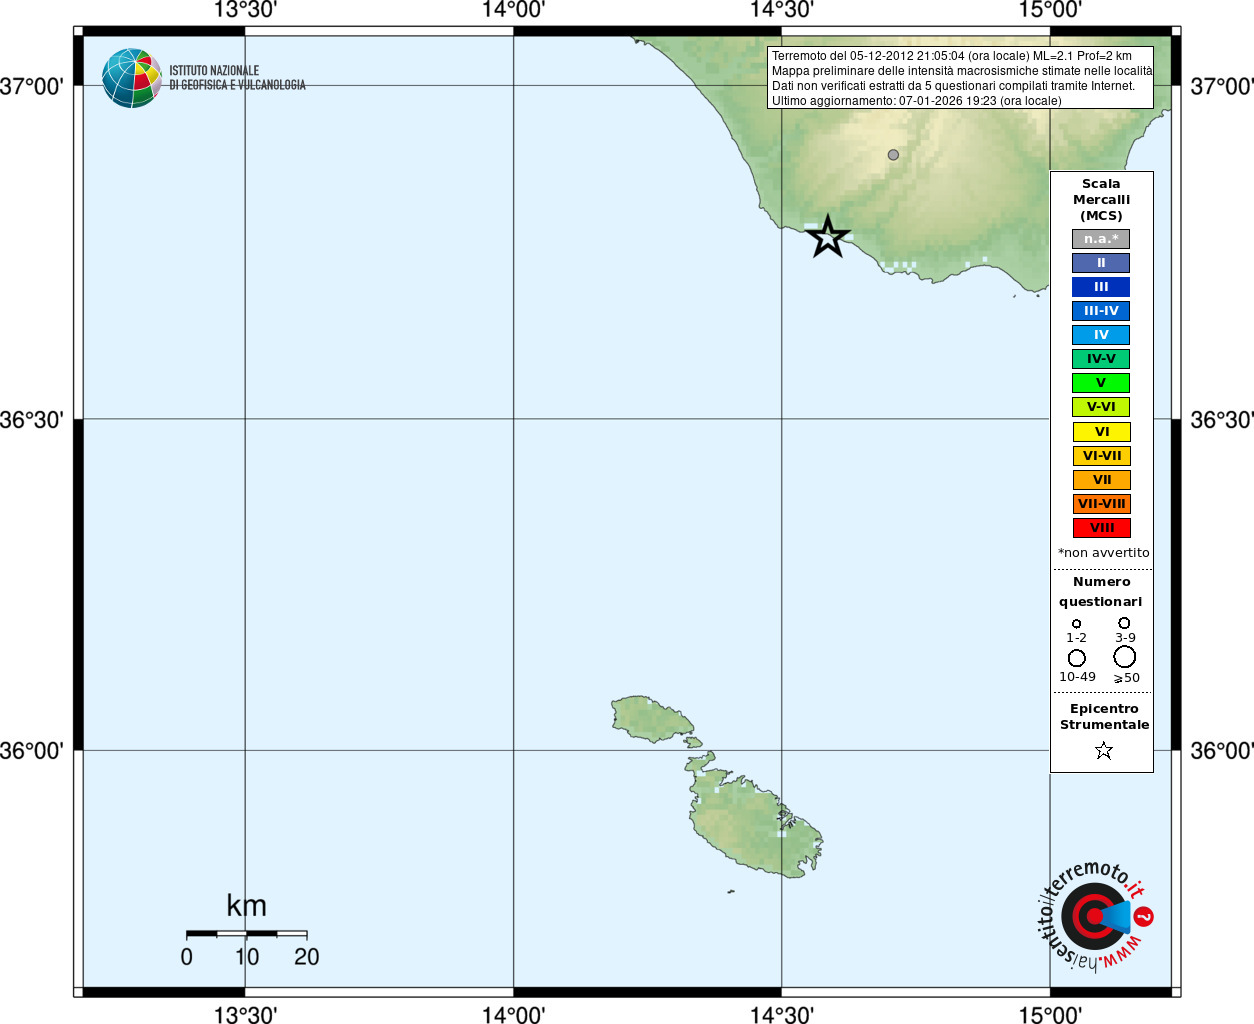Click the top 13°30' longitude label
The height and width of the screenshot is (1024, 1254).
[245, 10]
